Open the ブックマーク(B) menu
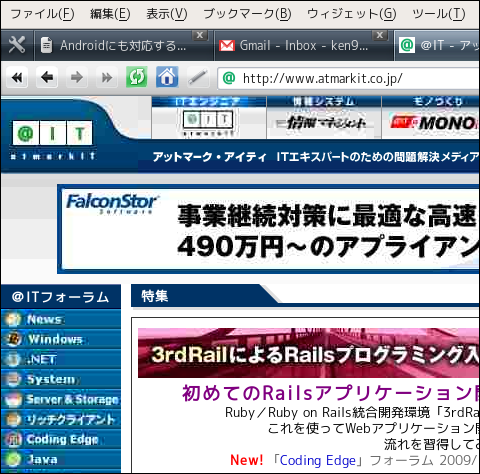 click(247, 14)
